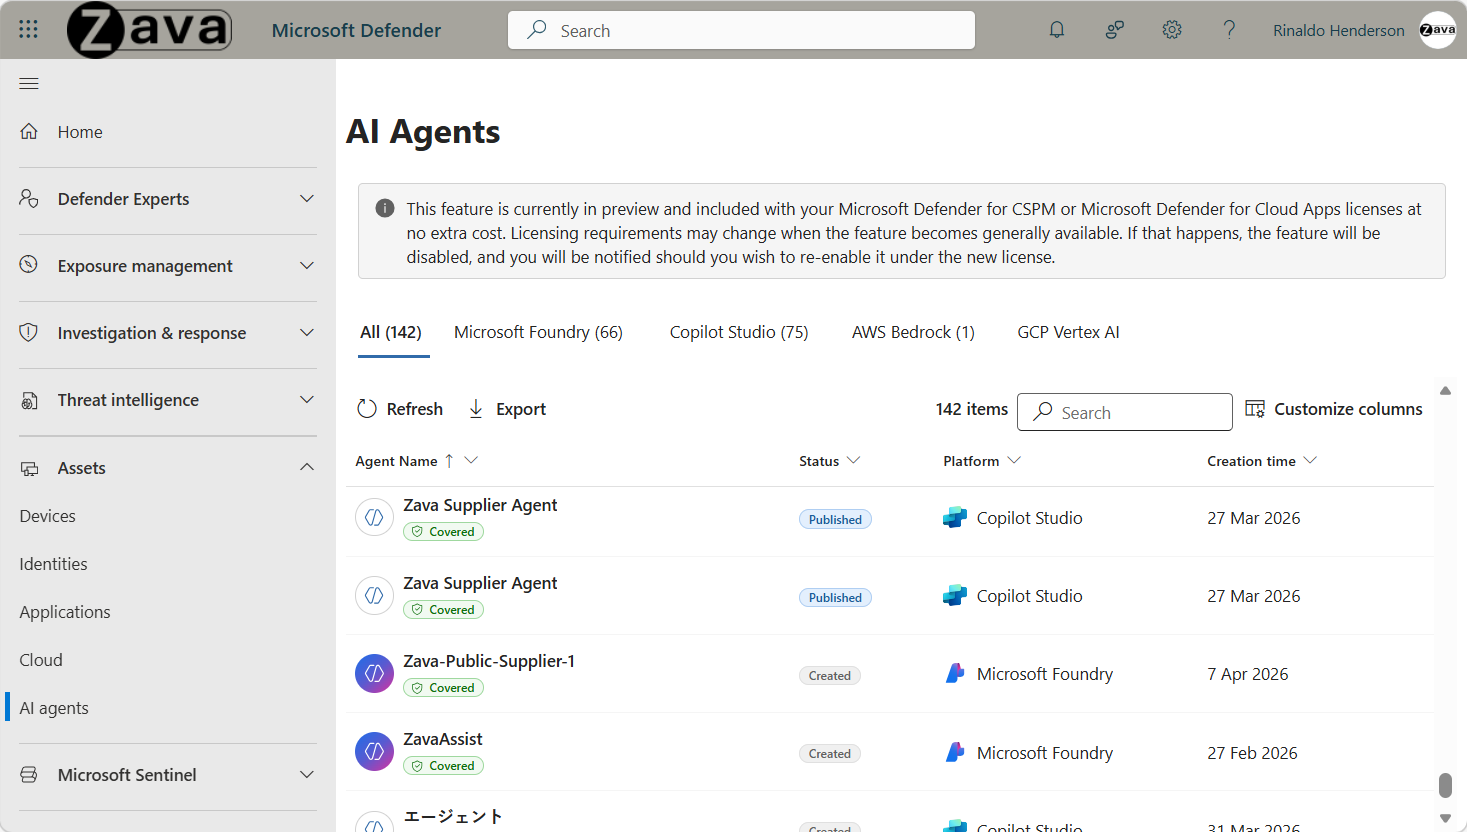Click the Refresh circular arrow icon
Image resolution: width=1467 pixels, height=832 pixels.
click(x=367, y=409)
